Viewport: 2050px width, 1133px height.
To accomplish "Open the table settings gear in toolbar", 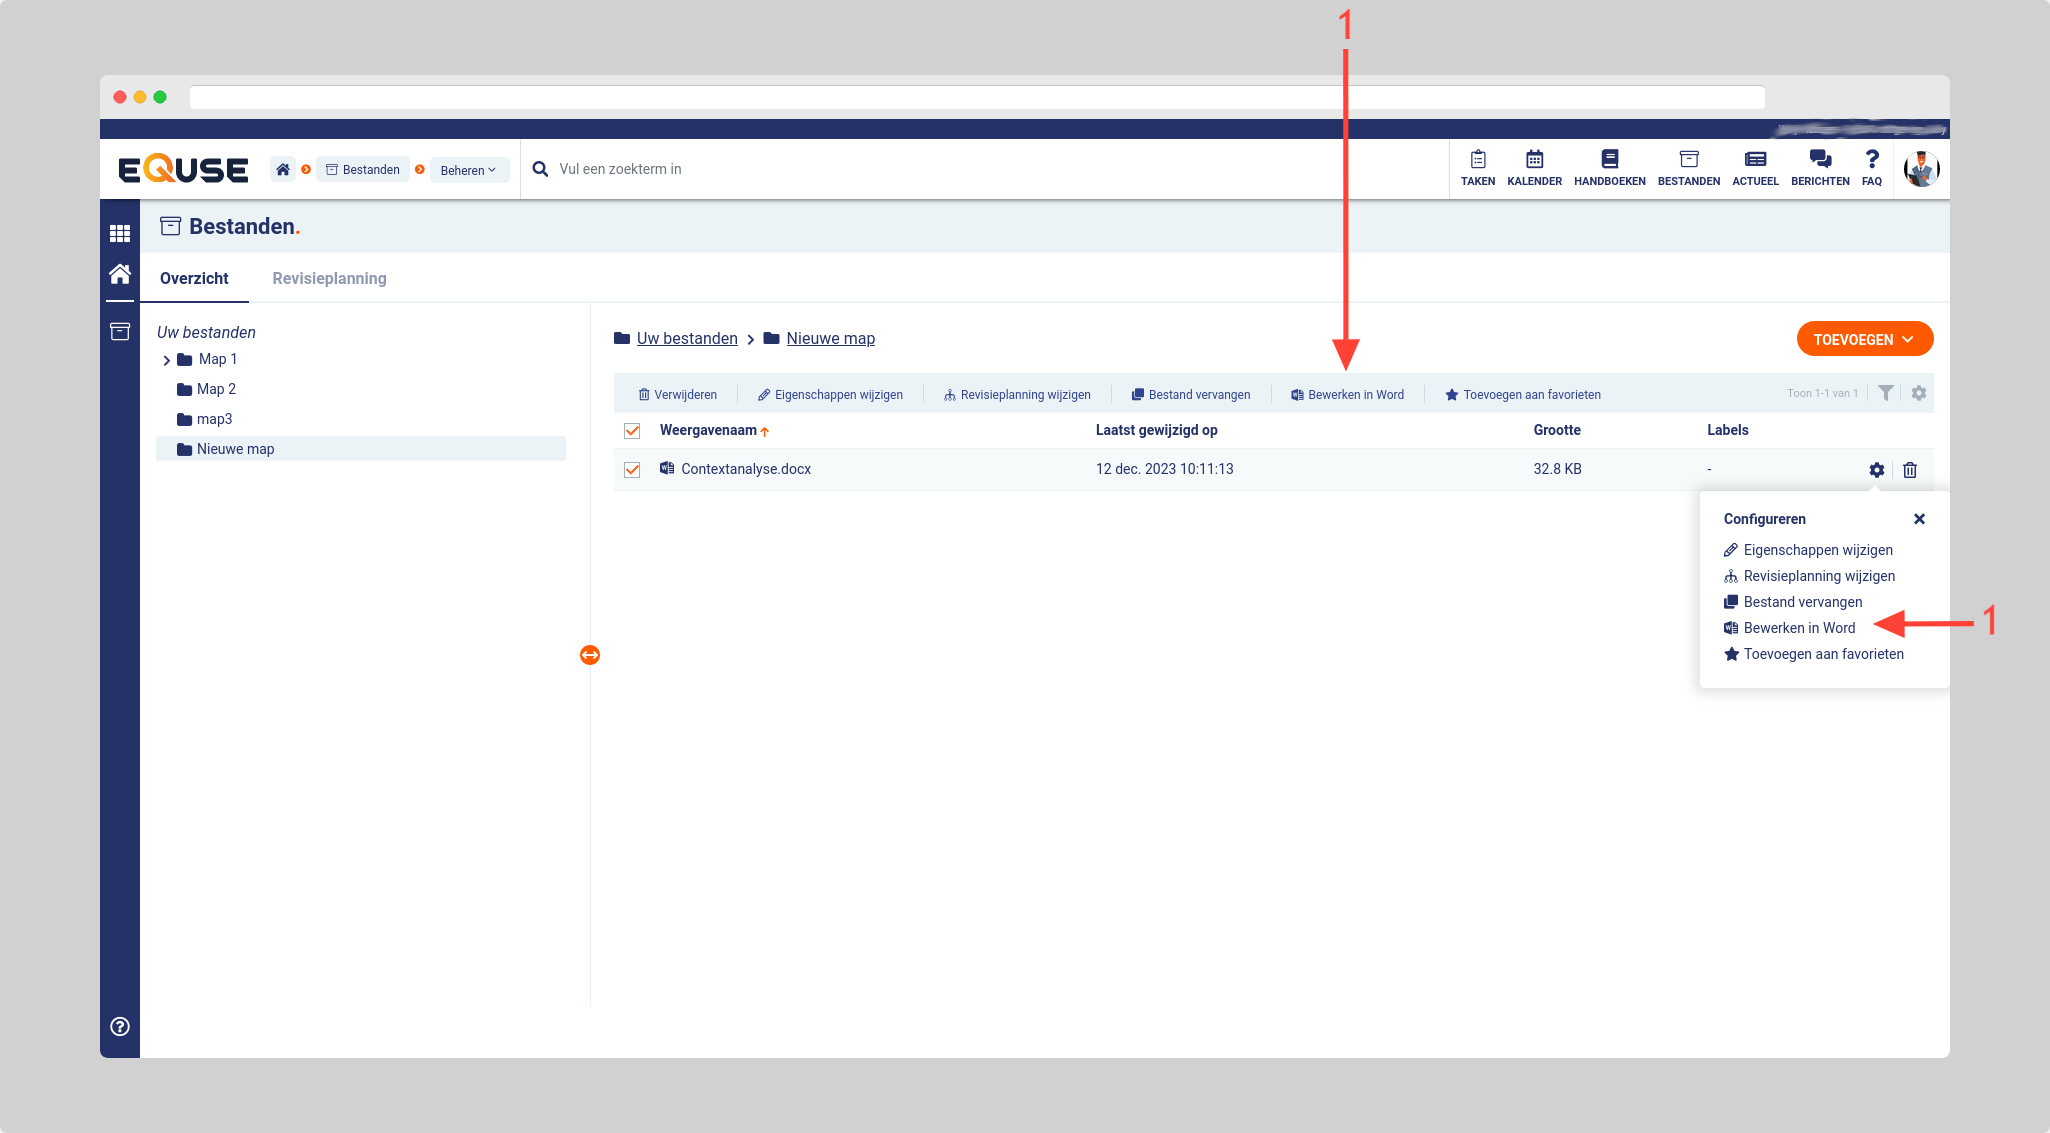I will (1919, 393).
